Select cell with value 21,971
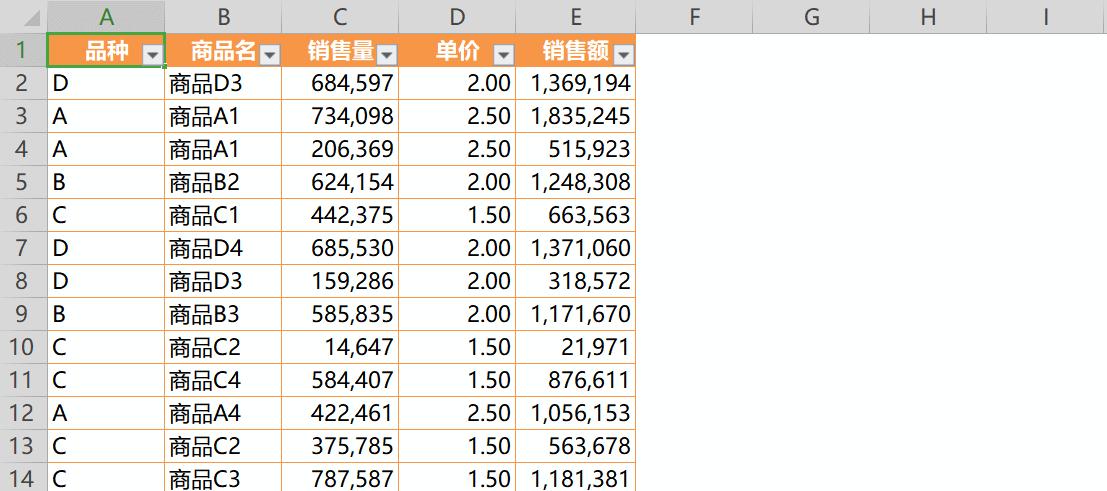Image resolution: width=1107 pixels, height=491 pixels. point(575,348)
